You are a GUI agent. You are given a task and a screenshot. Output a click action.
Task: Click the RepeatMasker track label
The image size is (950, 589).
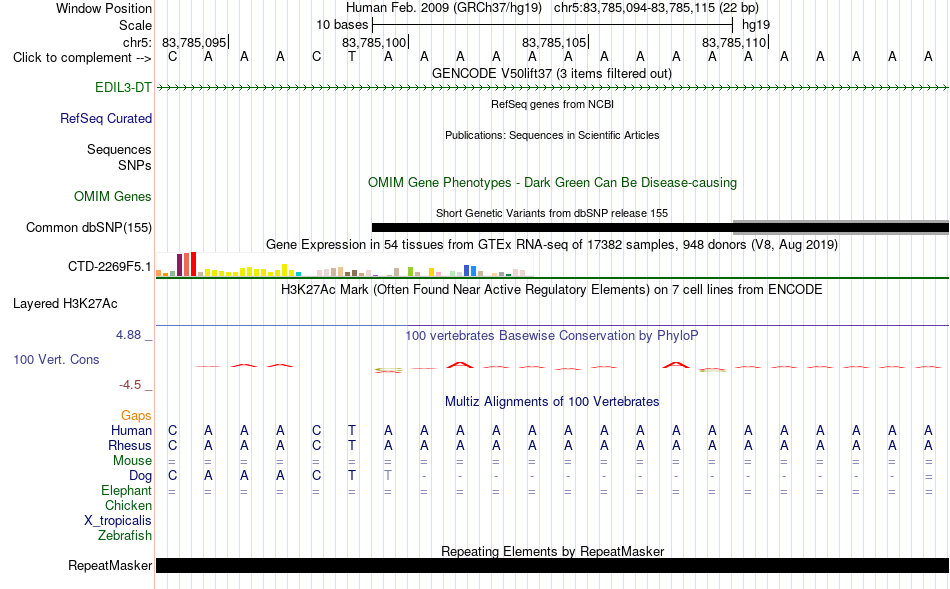110,565
